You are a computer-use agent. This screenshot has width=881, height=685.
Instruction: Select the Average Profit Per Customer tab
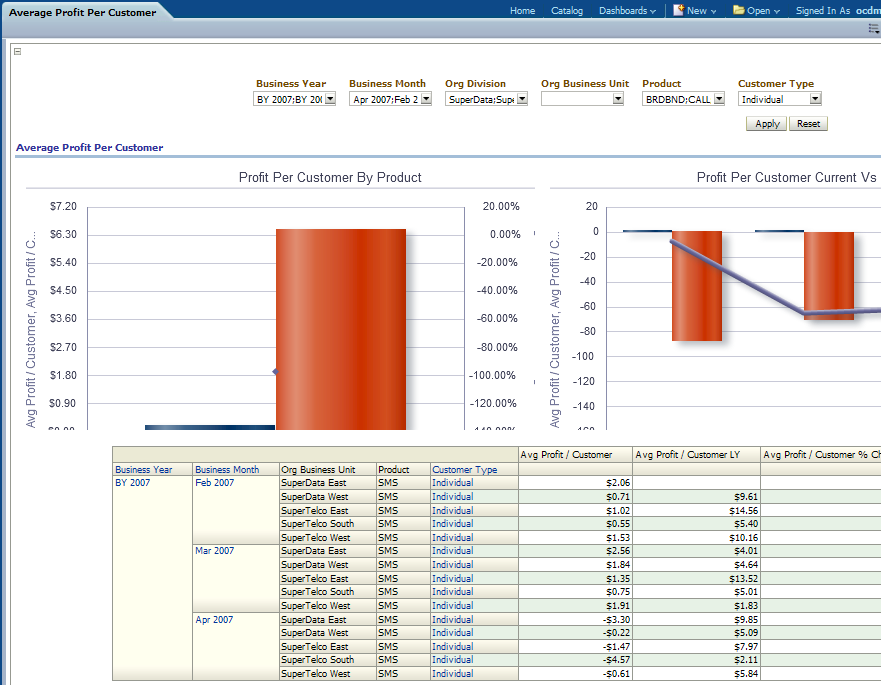pos(82,12)
